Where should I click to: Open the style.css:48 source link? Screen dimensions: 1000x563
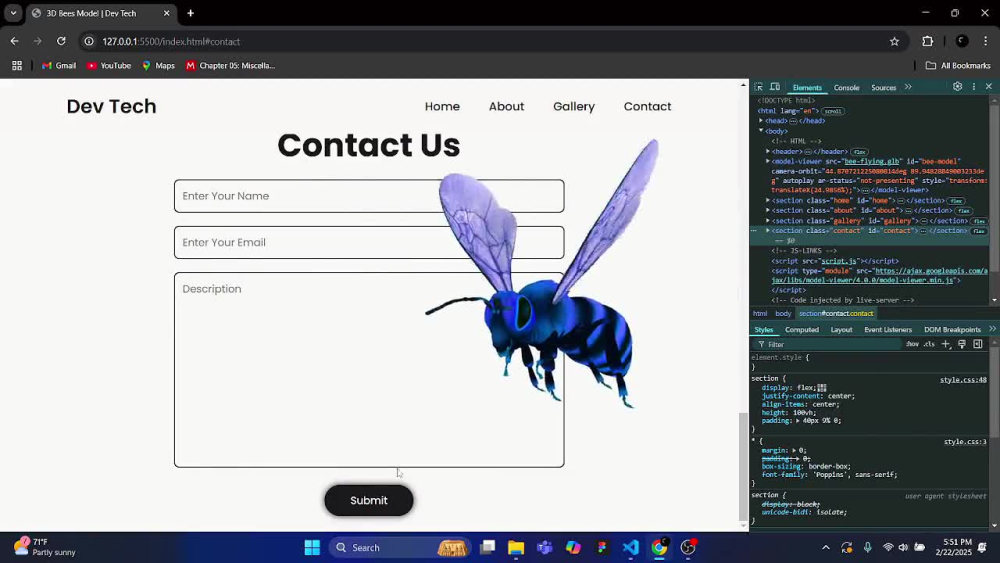[963, 380]
